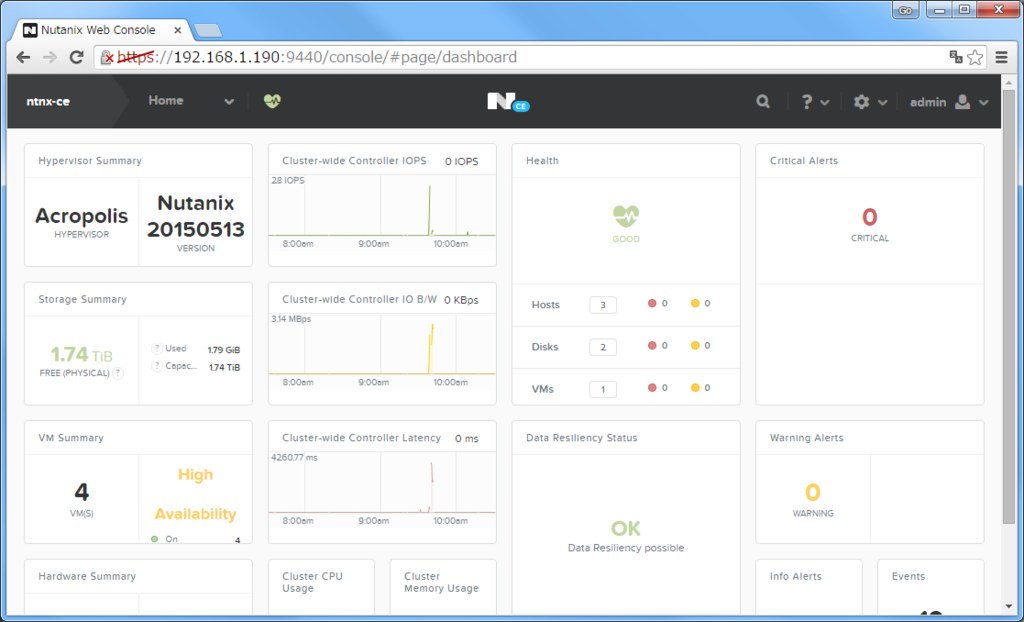Click the Controller IO B/W chart

[382, 351]
